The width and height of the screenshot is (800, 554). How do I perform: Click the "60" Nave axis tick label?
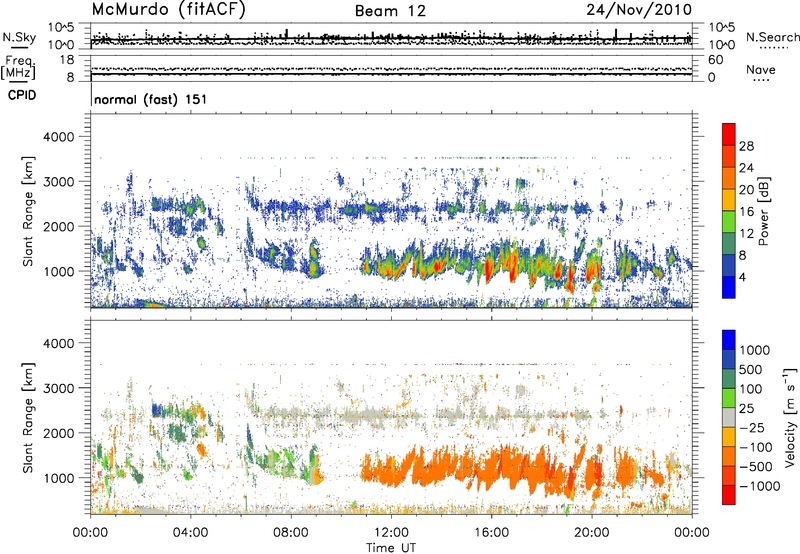point(715,60)
